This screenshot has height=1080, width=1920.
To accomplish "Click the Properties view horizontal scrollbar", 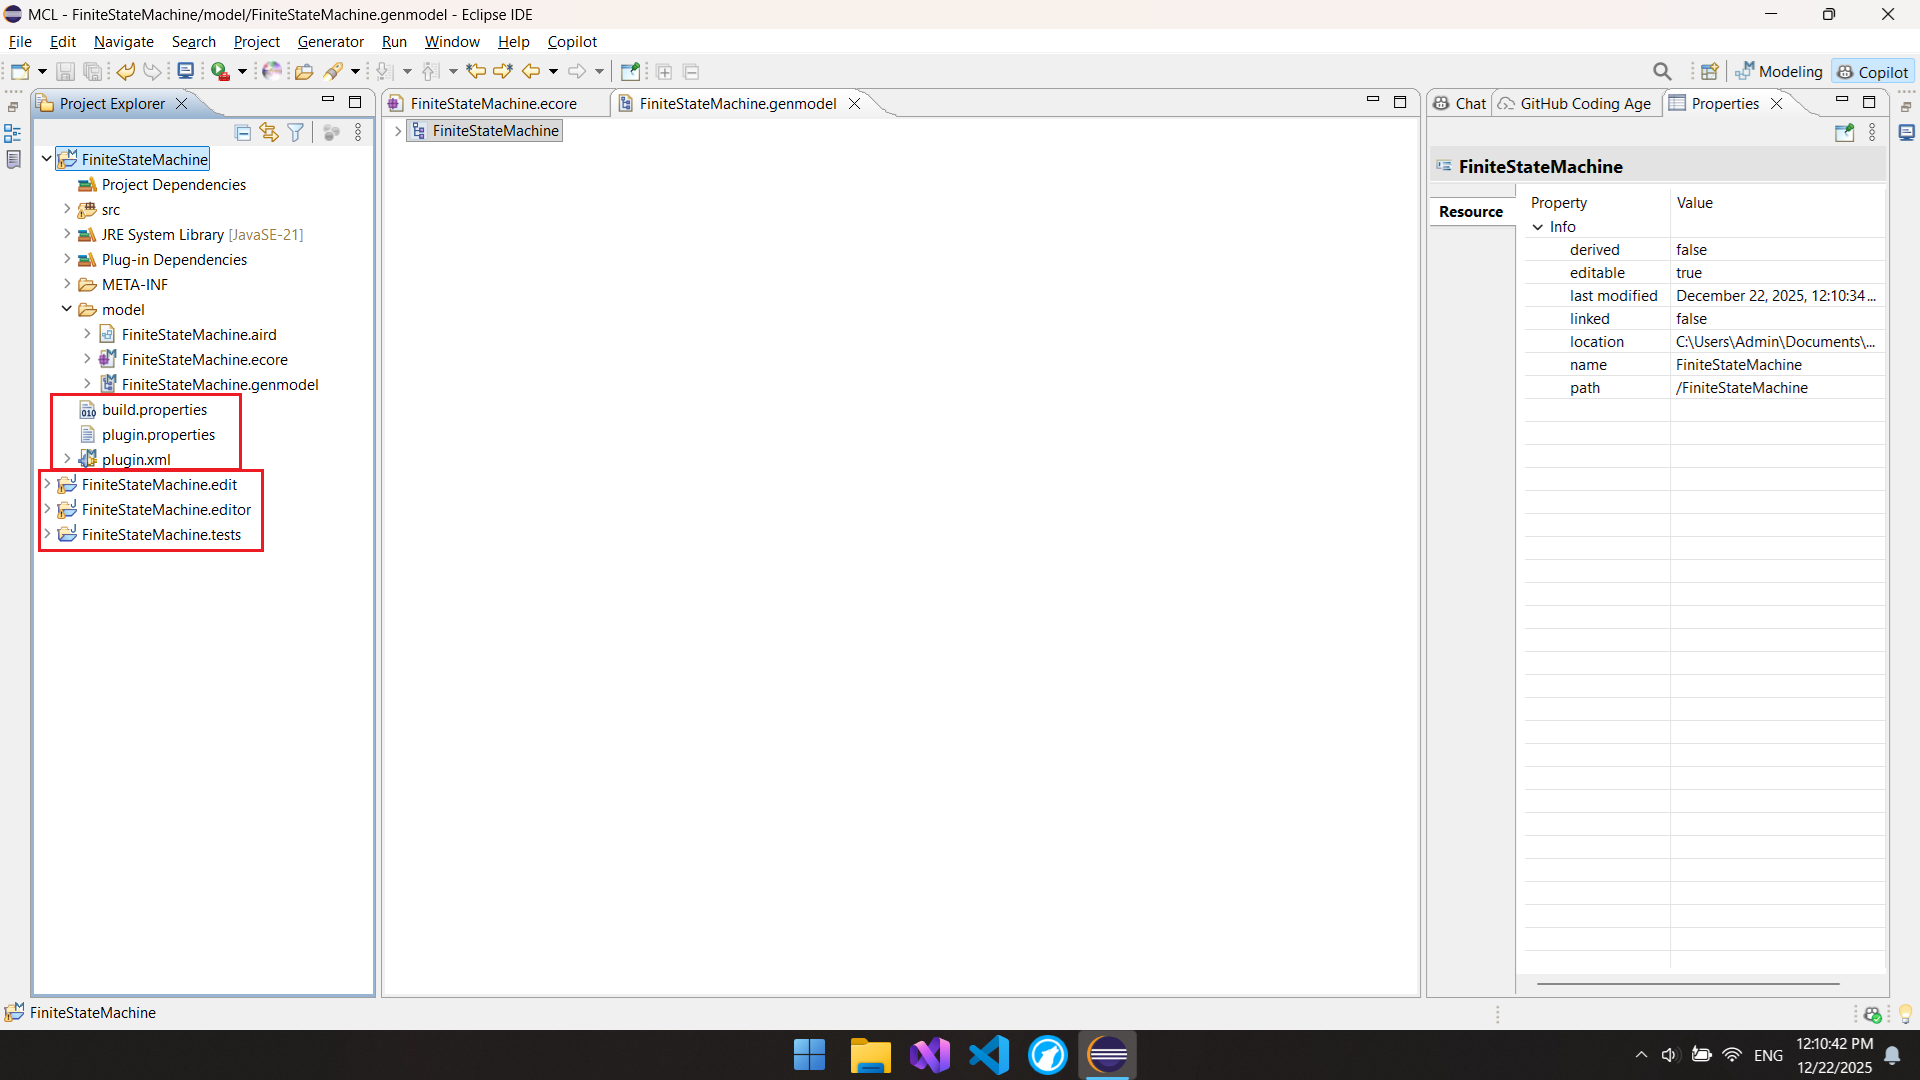I will (1688, 984).
